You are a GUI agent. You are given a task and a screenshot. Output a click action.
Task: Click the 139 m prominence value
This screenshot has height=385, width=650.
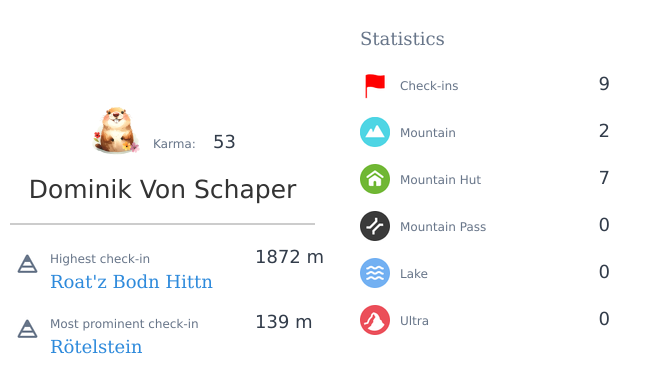pos(284,322)
